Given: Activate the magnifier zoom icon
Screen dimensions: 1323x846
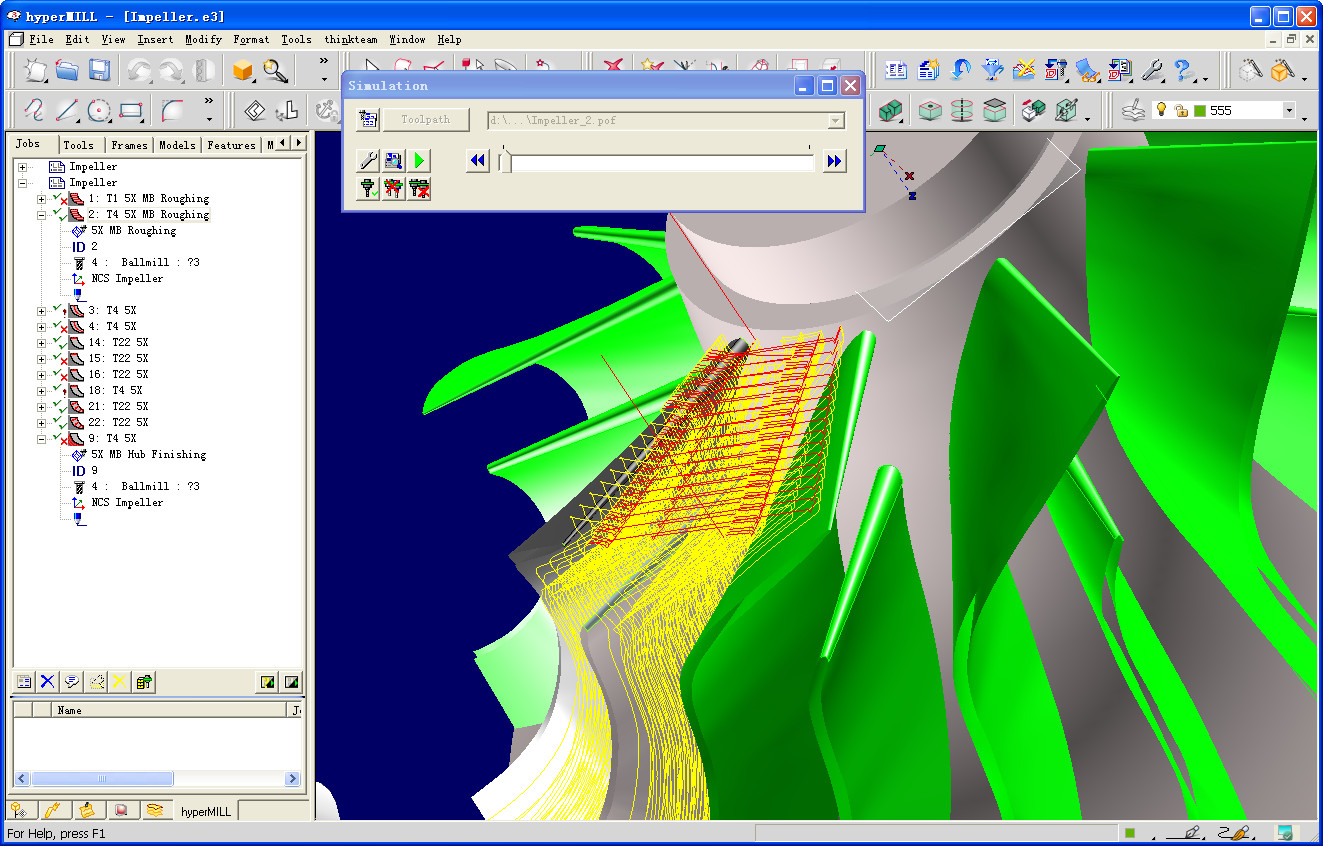Looking at the screenshot, I should tap(275, 70).
